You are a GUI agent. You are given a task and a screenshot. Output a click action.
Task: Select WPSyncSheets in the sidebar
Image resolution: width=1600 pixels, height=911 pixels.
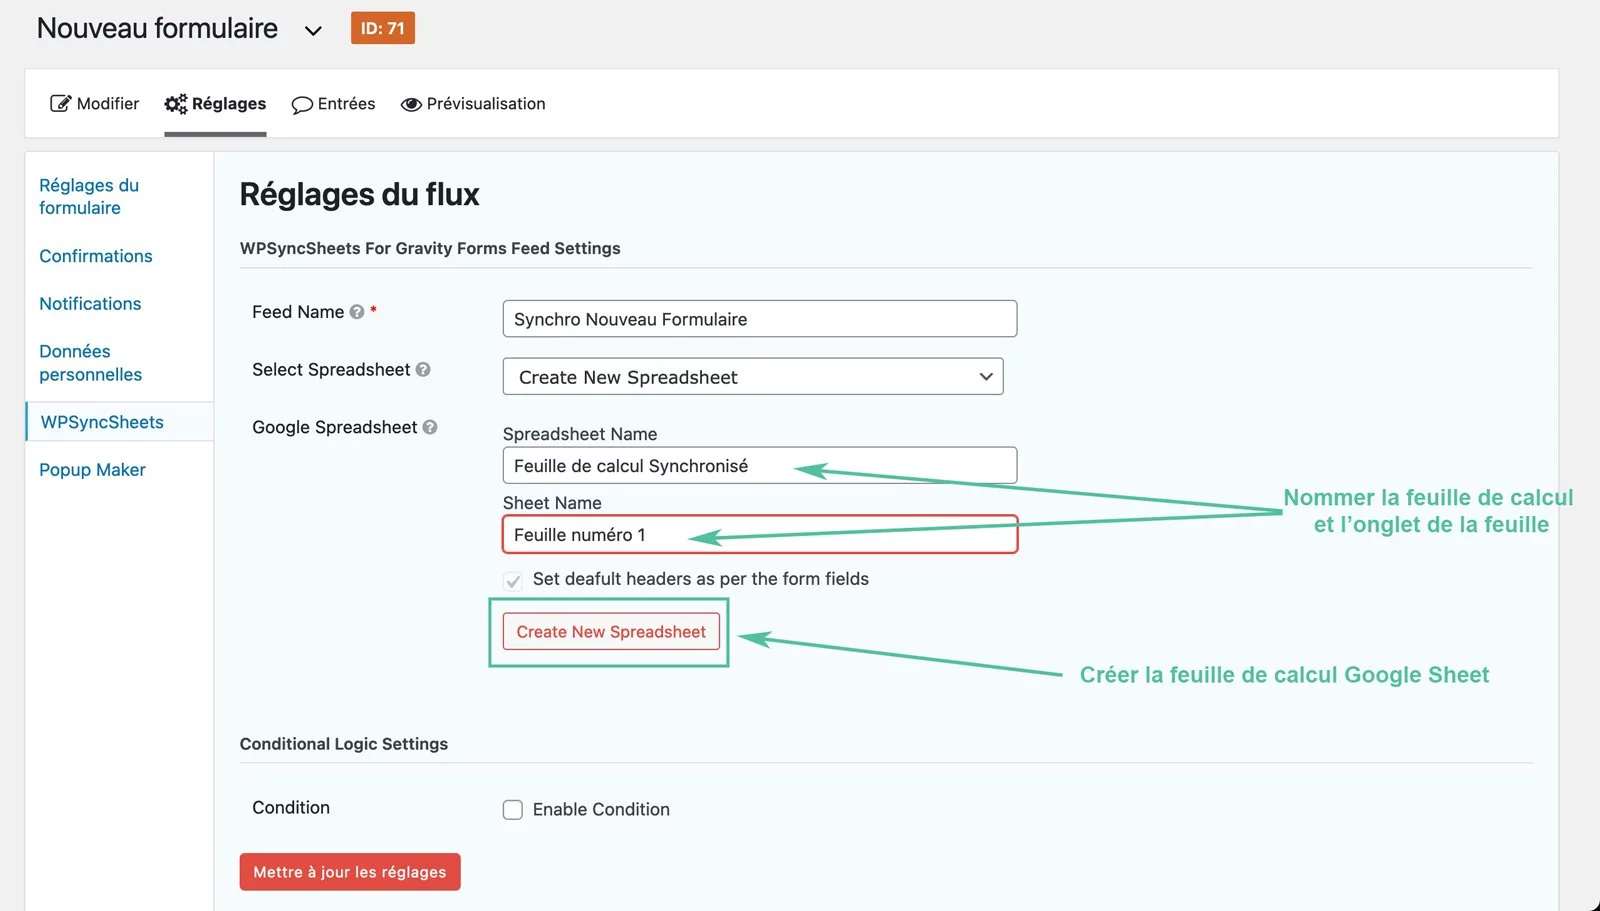point(101,421)
